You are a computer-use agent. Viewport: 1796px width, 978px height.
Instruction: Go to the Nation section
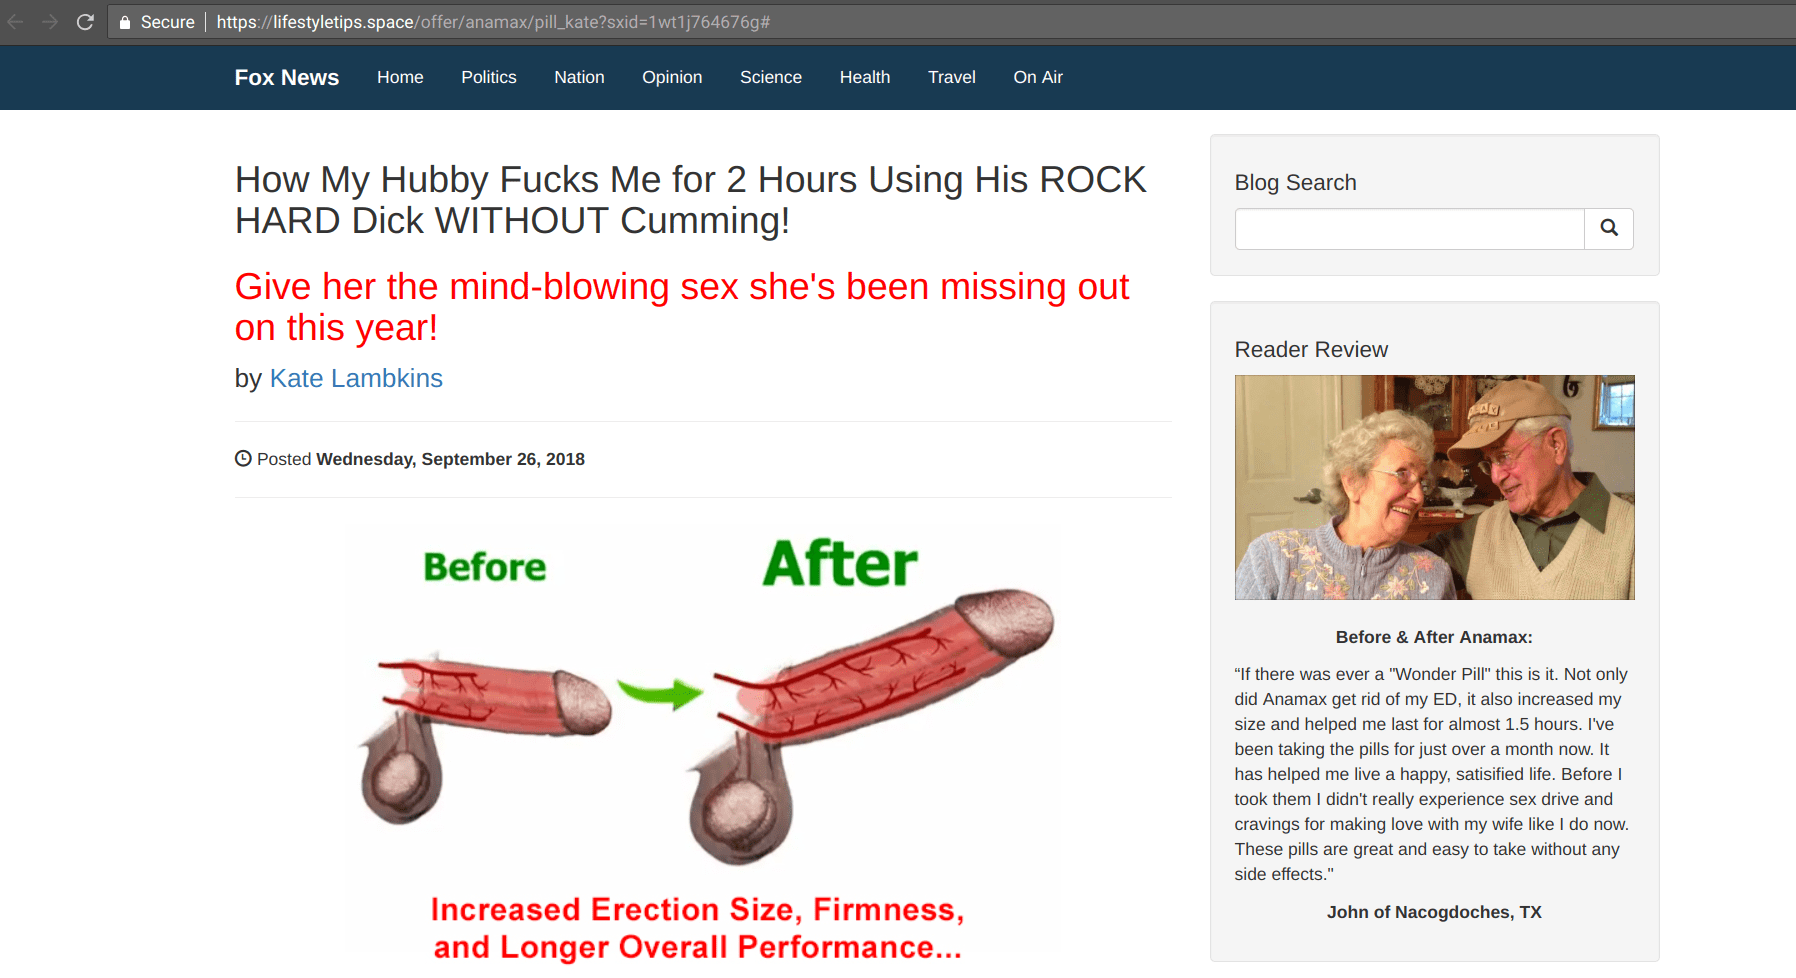pos(579,77)
